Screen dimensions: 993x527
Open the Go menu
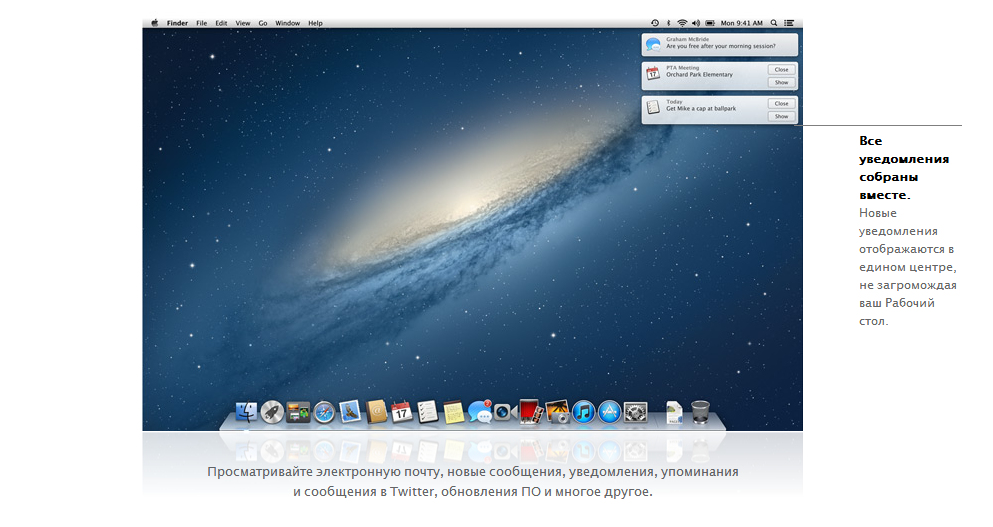pos(263,23)
